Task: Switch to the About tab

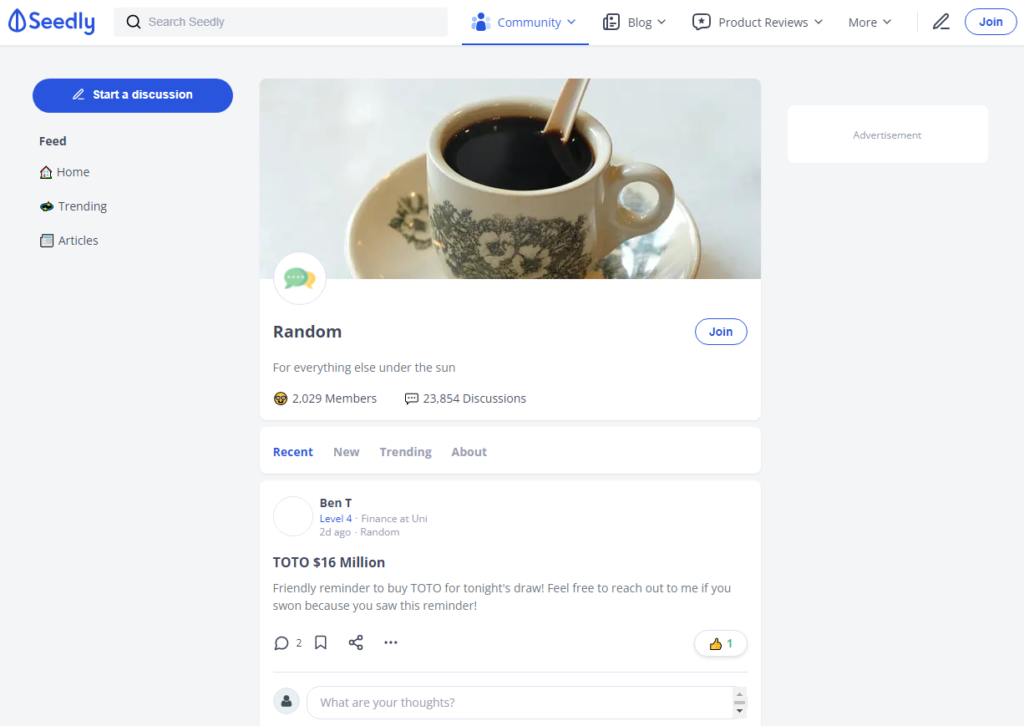Action: [469, 452]
